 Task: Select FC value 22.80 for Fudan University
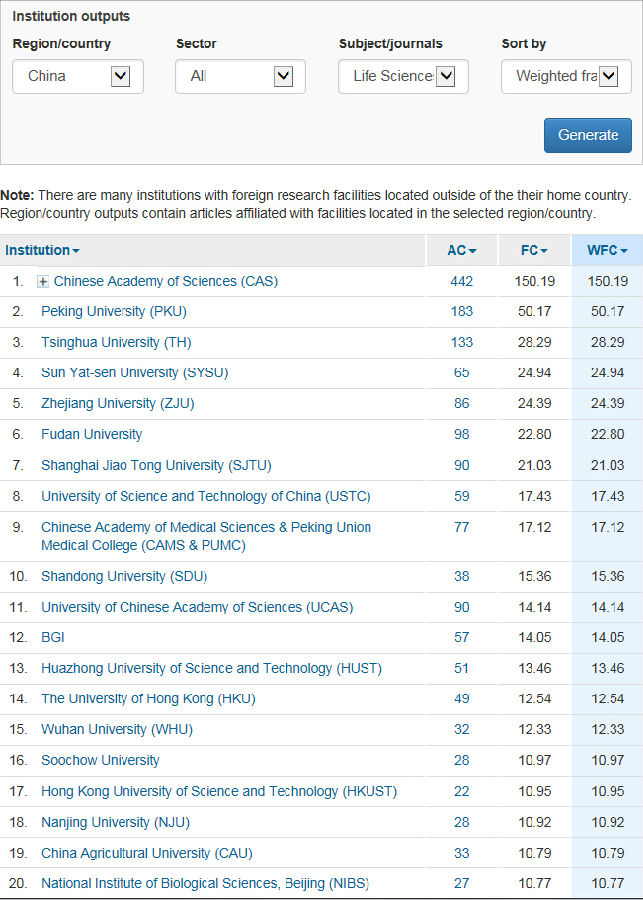click(x=534, y=435)
